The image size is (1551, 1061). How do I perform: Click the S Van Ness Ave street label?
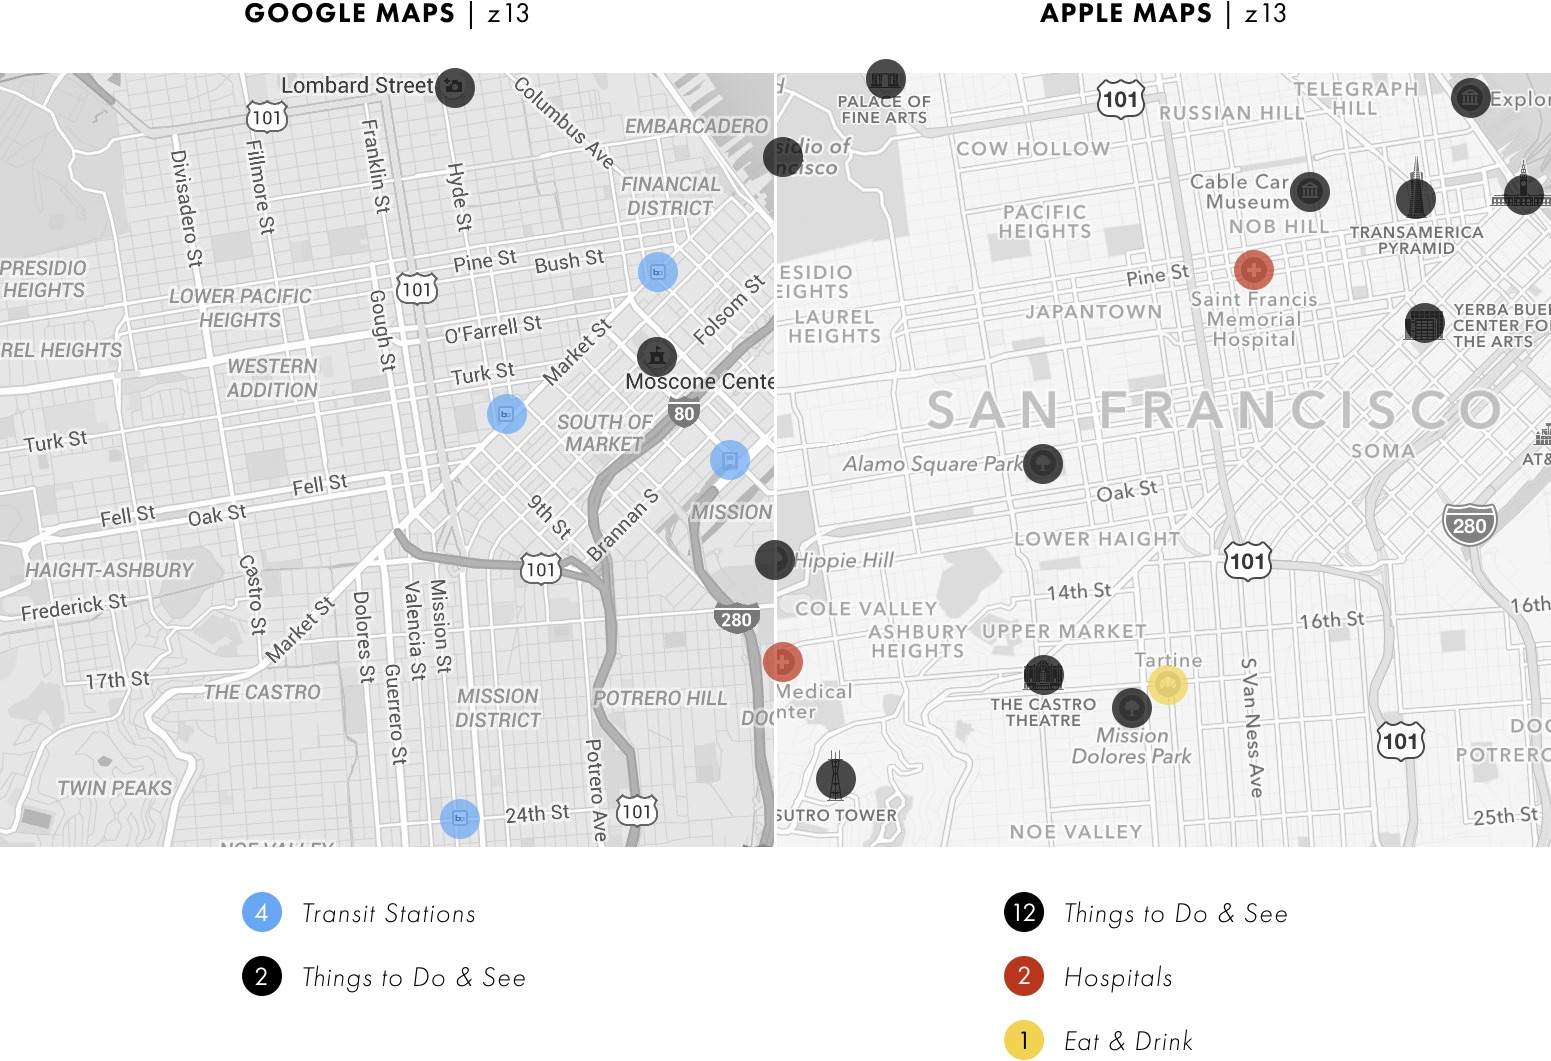pos(1251,727)
